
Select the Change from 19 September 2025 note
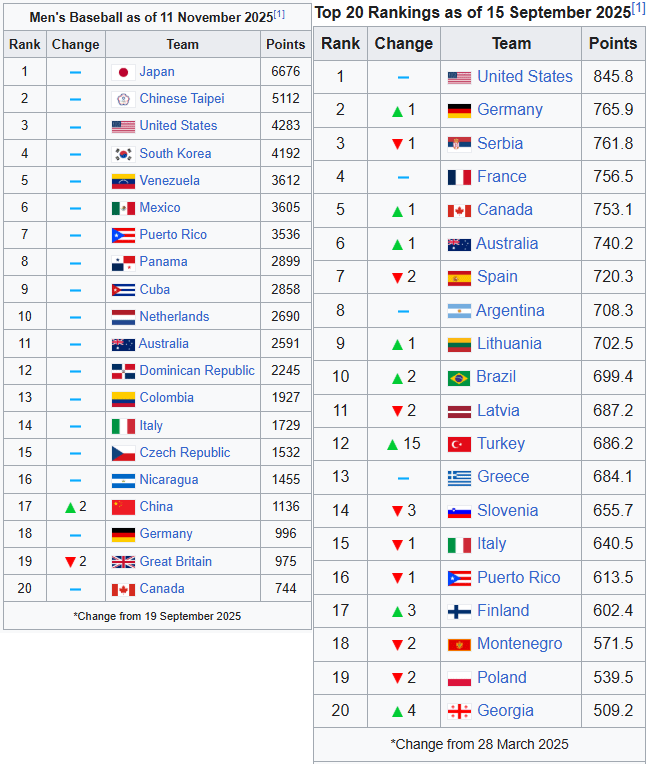tap(157, 616)
